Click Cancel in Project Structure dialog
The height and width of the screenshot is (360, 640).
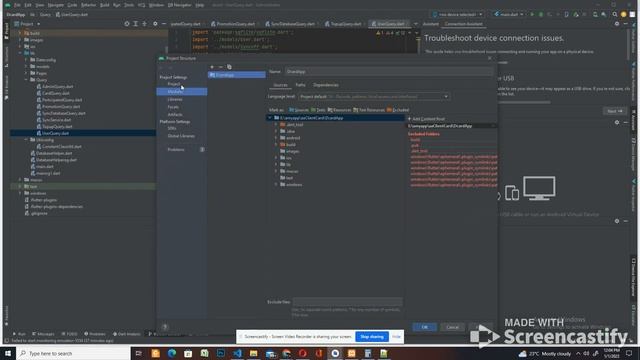pyautogui.click(x=452, y=327)
